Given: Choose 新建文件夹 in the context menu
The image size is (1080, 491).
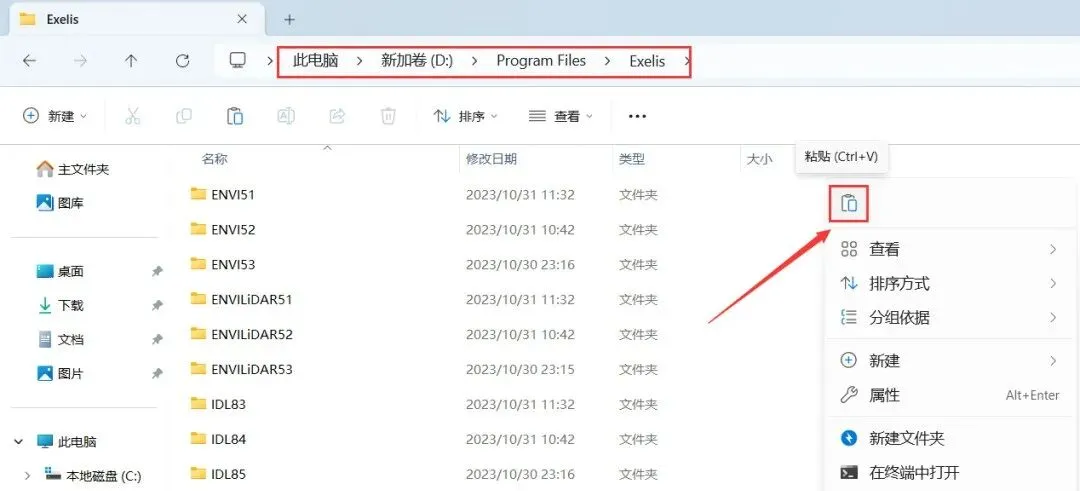Looking at the screenshot, I should pyautogui.click(x=950, y=438).
